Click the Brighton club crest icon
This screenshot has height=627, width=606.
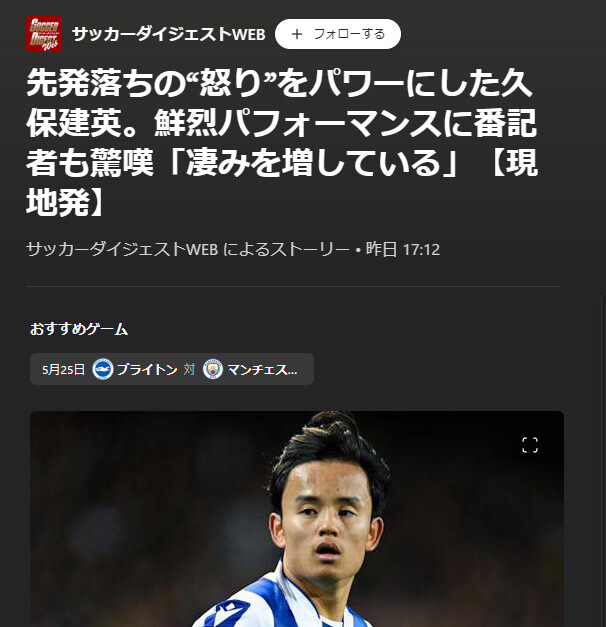click(x=103, y=369)
